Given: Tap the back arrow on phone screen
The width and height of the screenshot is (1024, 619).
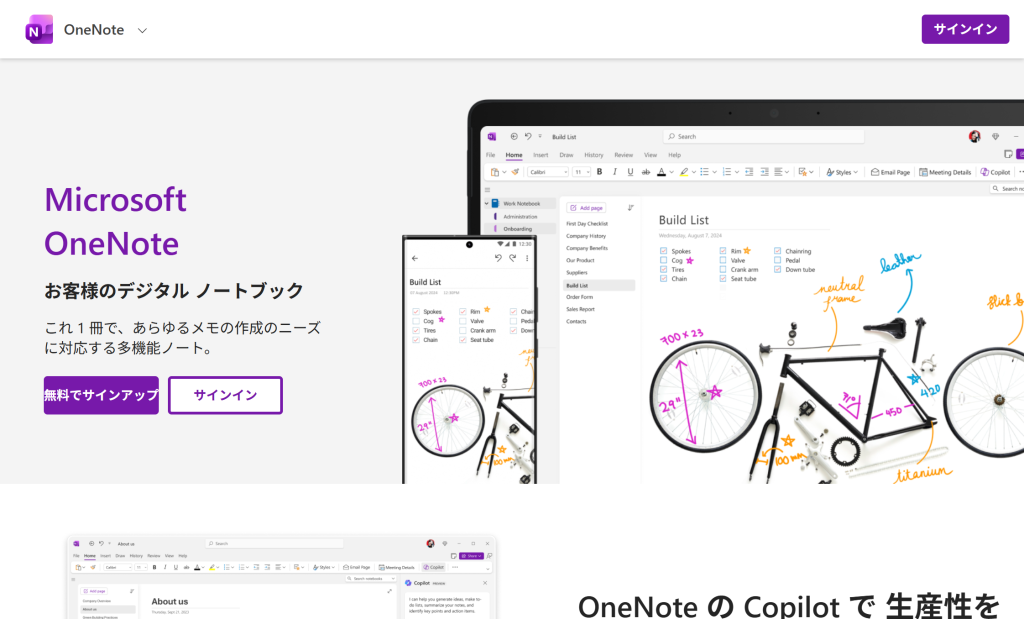Looking at the screenshot, I should pos(415,258).
